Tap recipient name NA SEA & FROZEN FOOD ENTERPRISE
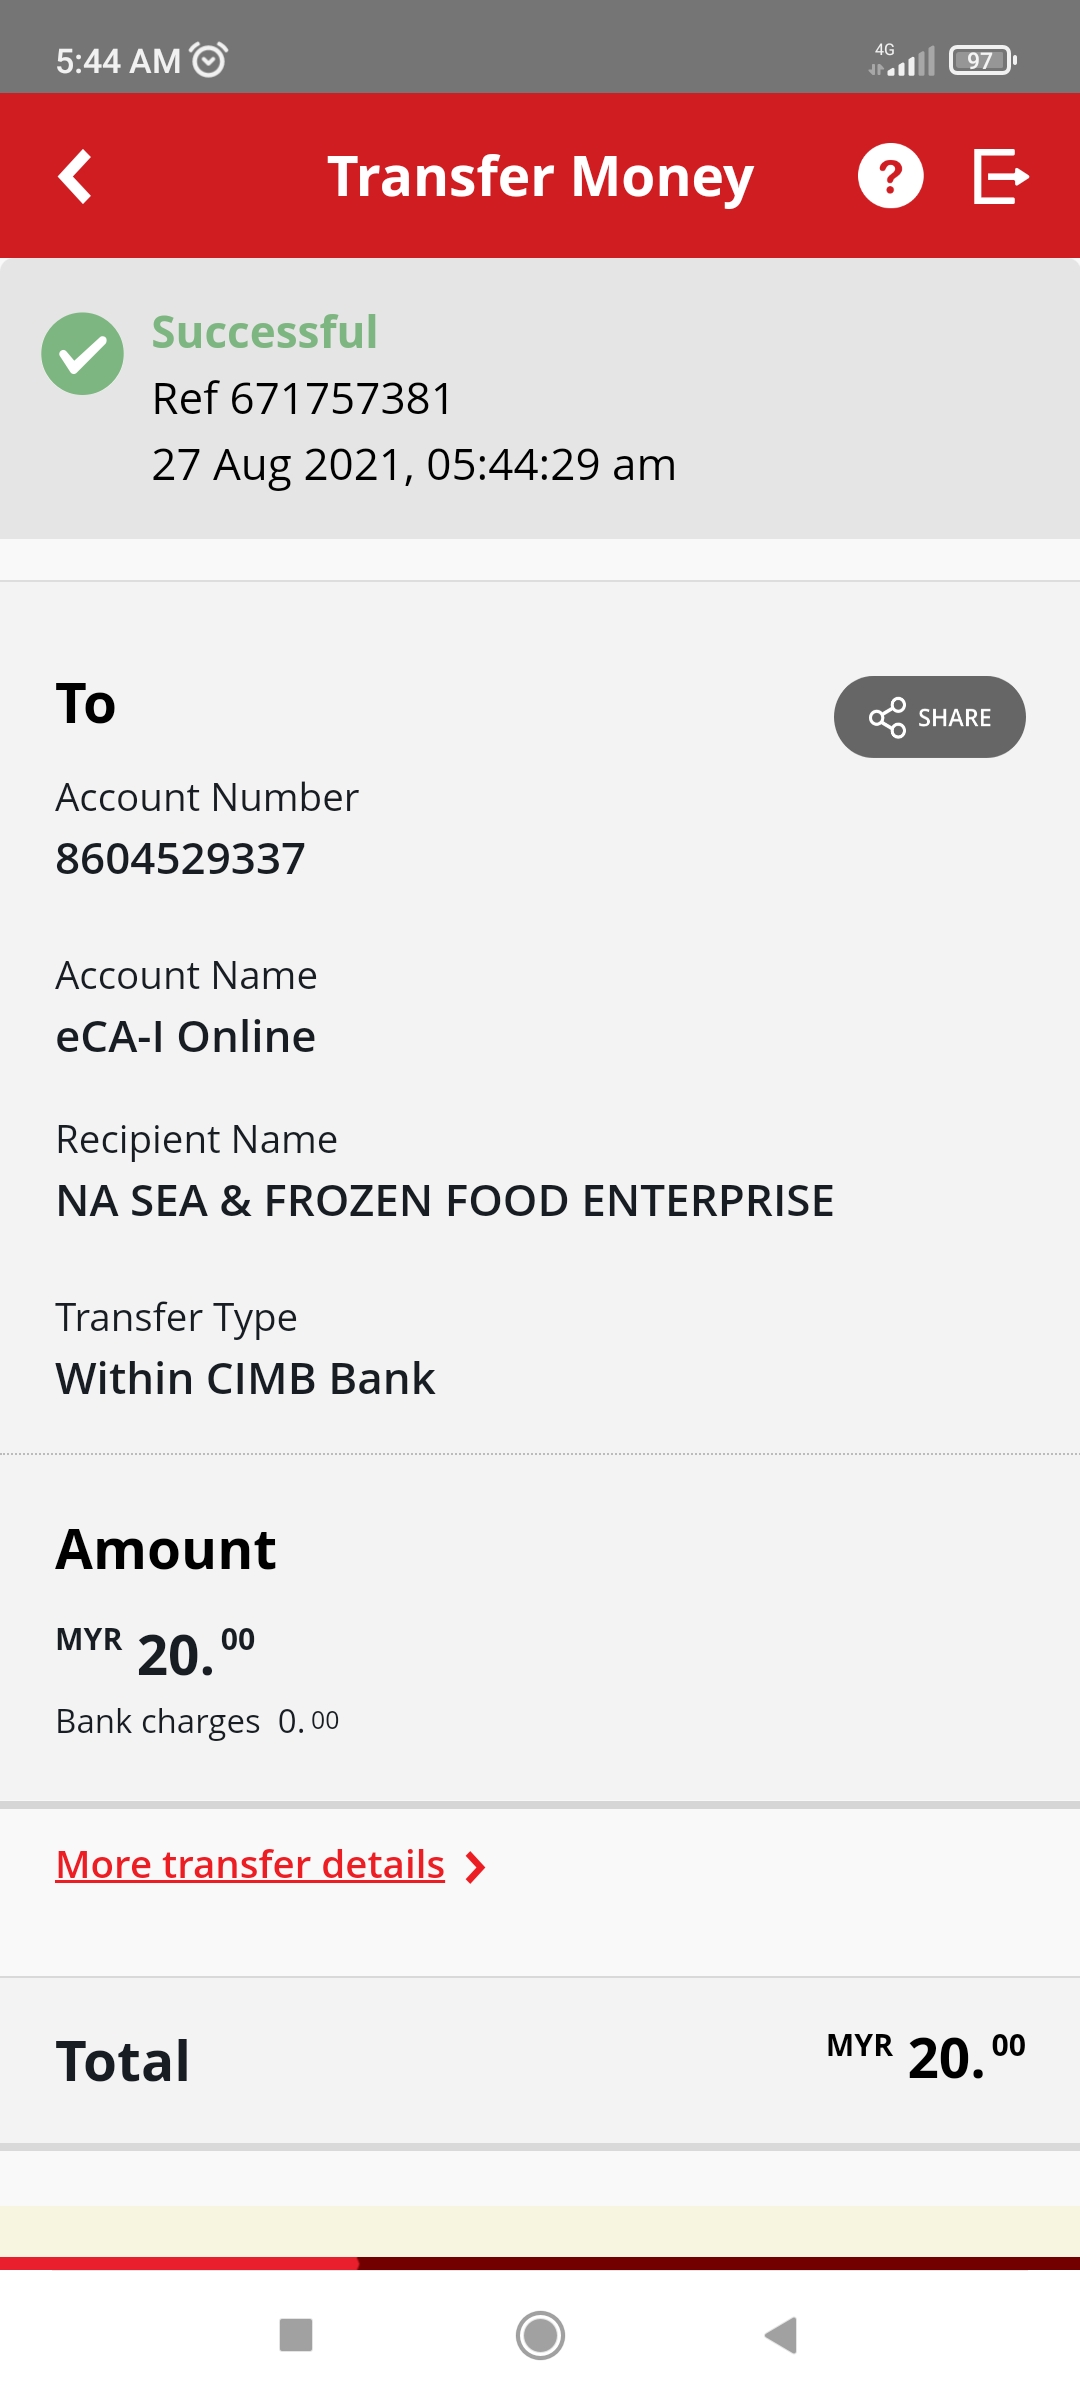Screen dimensions: 1080x2400 pyautogui.click(x=445, y=1200)
